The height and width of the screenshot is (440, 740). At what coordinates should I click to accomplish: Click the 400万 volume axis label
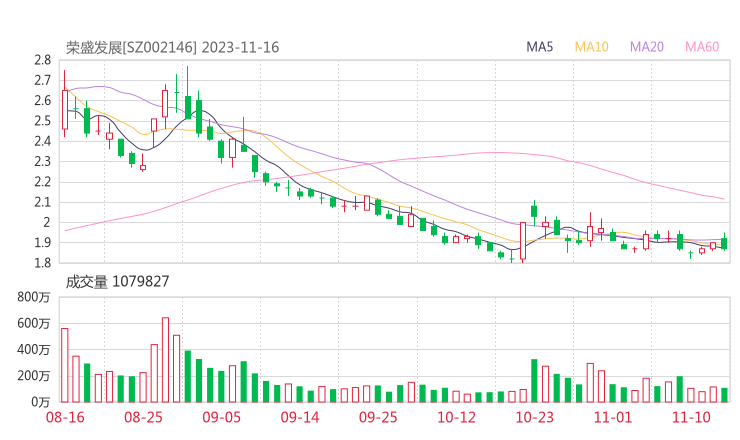point(34,350)
